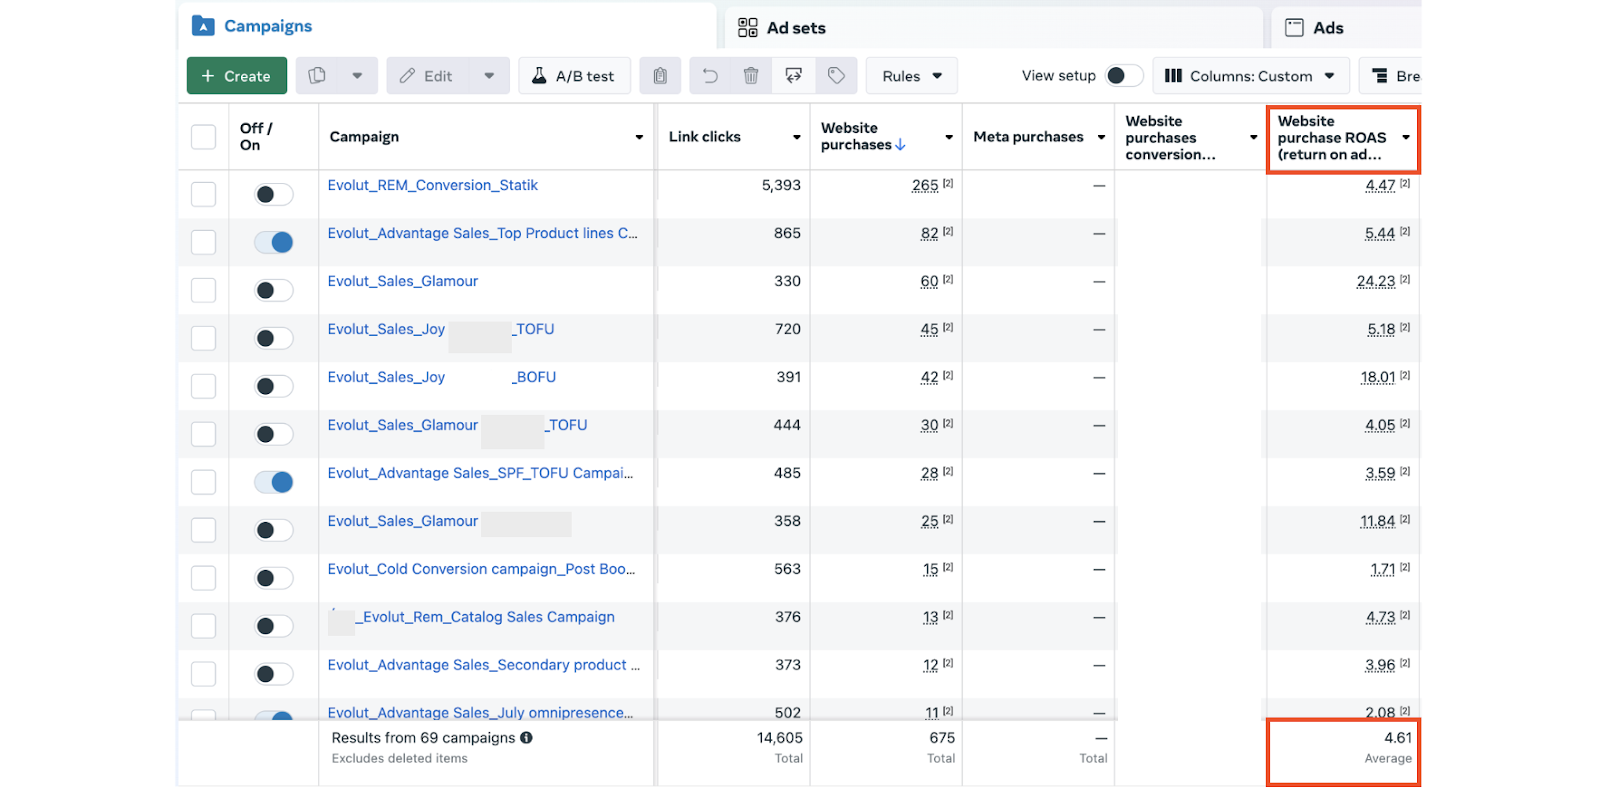
Task: Select checkbox for campaign with 330 link clicks
Action: (x=203, y=290)
